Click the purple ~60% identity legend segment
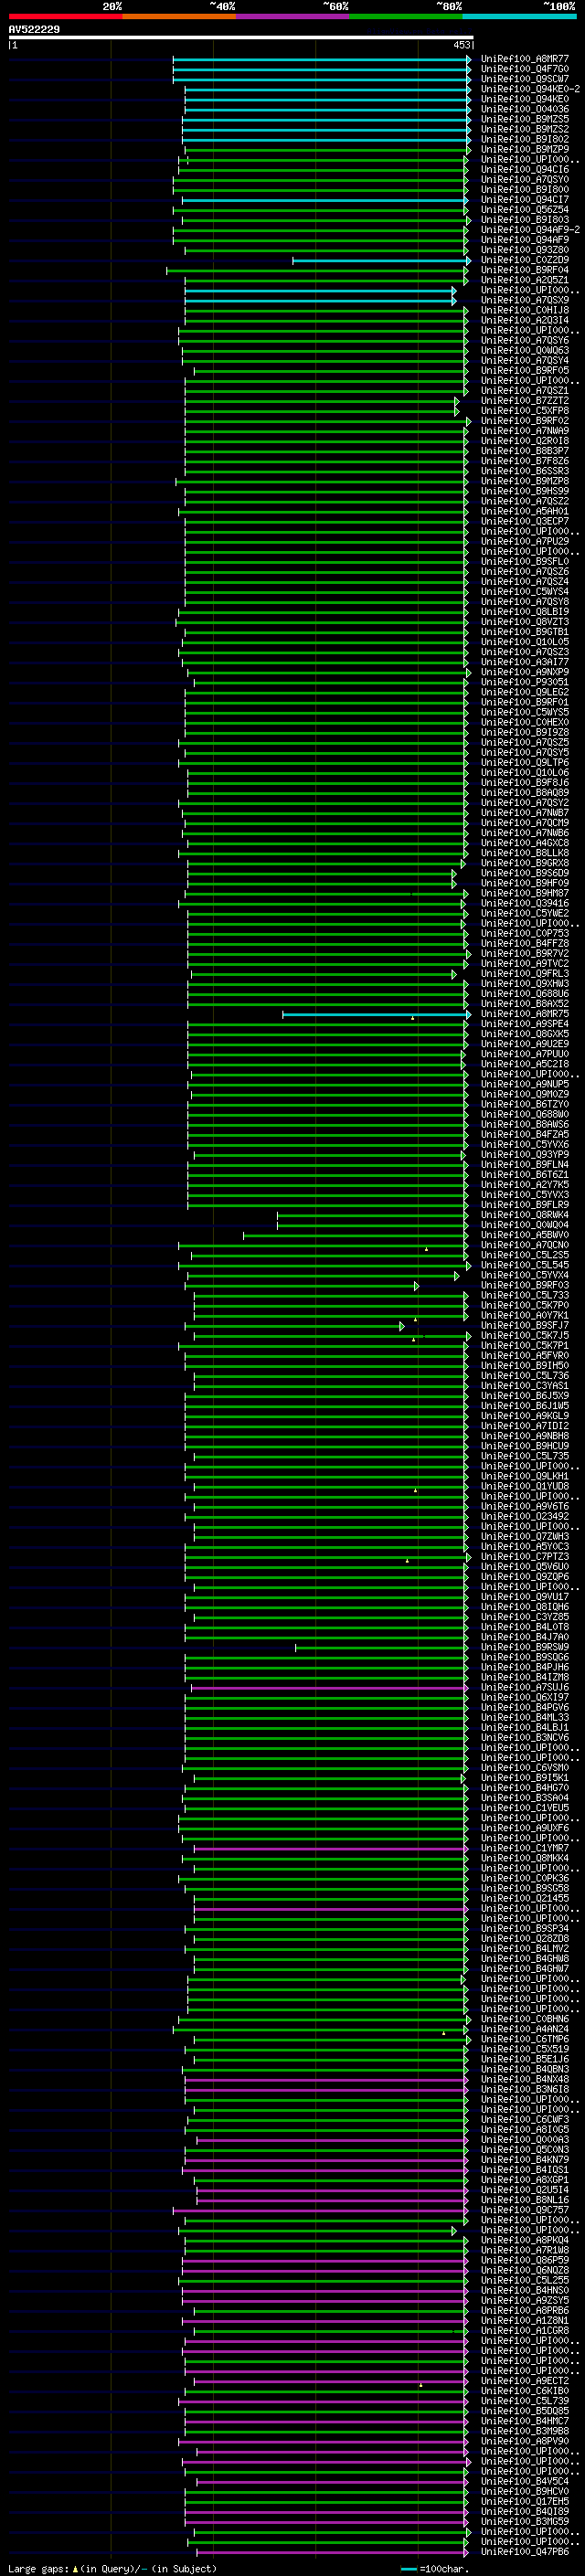This screenshot has height=2576, width=585. point(293,16)
